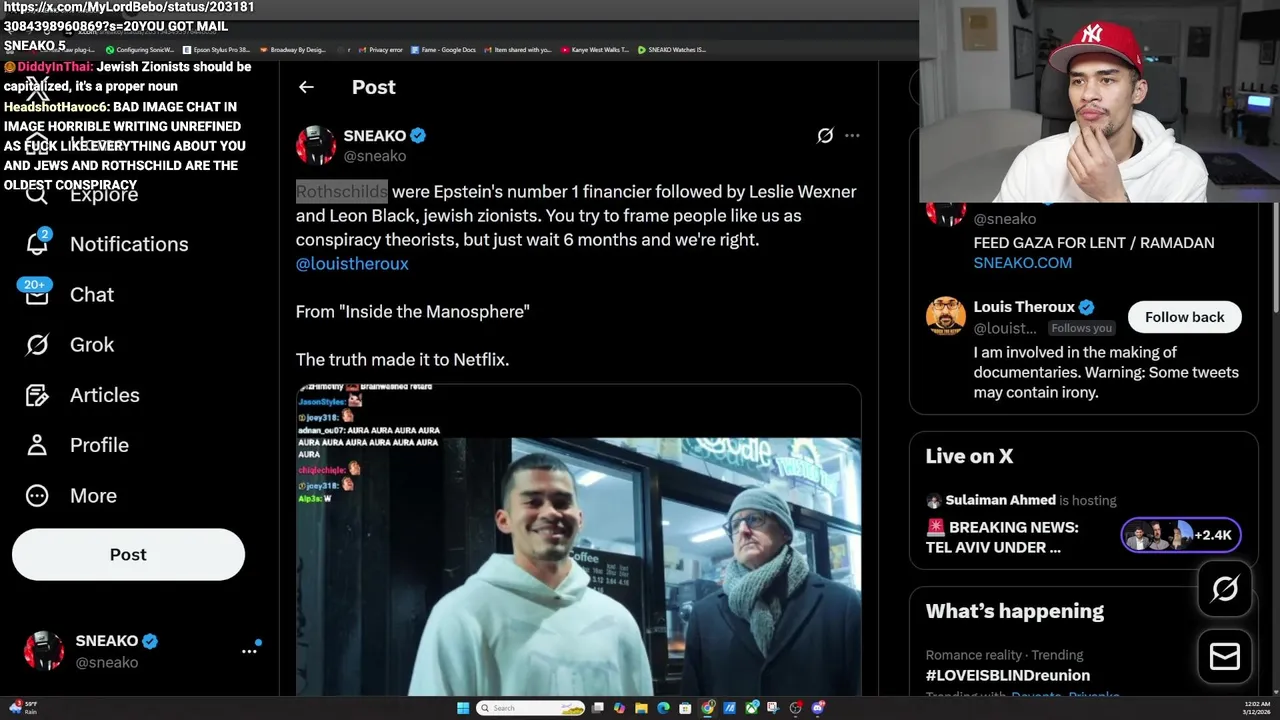Open Privacy error bookmark
The image size is (1280, 720).
380,49
